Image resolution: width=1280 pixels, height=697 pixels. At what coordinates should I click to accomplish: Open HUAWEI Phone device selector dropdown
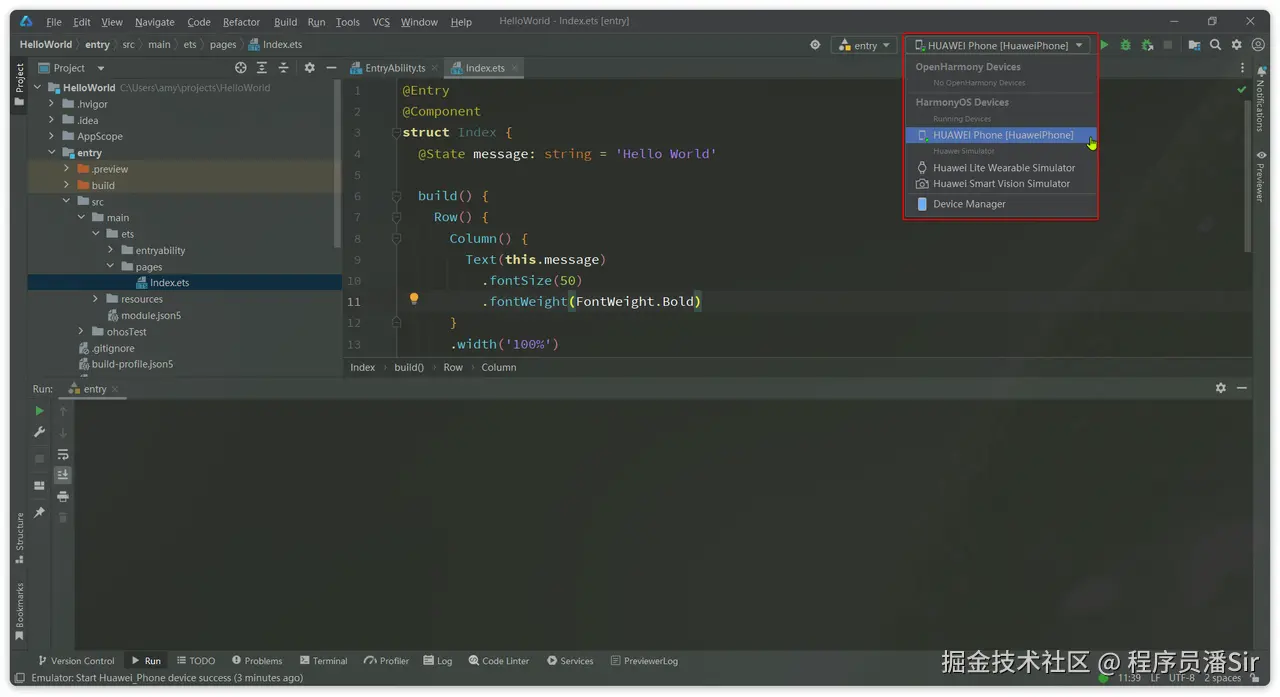pyautogui.click(x=999, y=45)
